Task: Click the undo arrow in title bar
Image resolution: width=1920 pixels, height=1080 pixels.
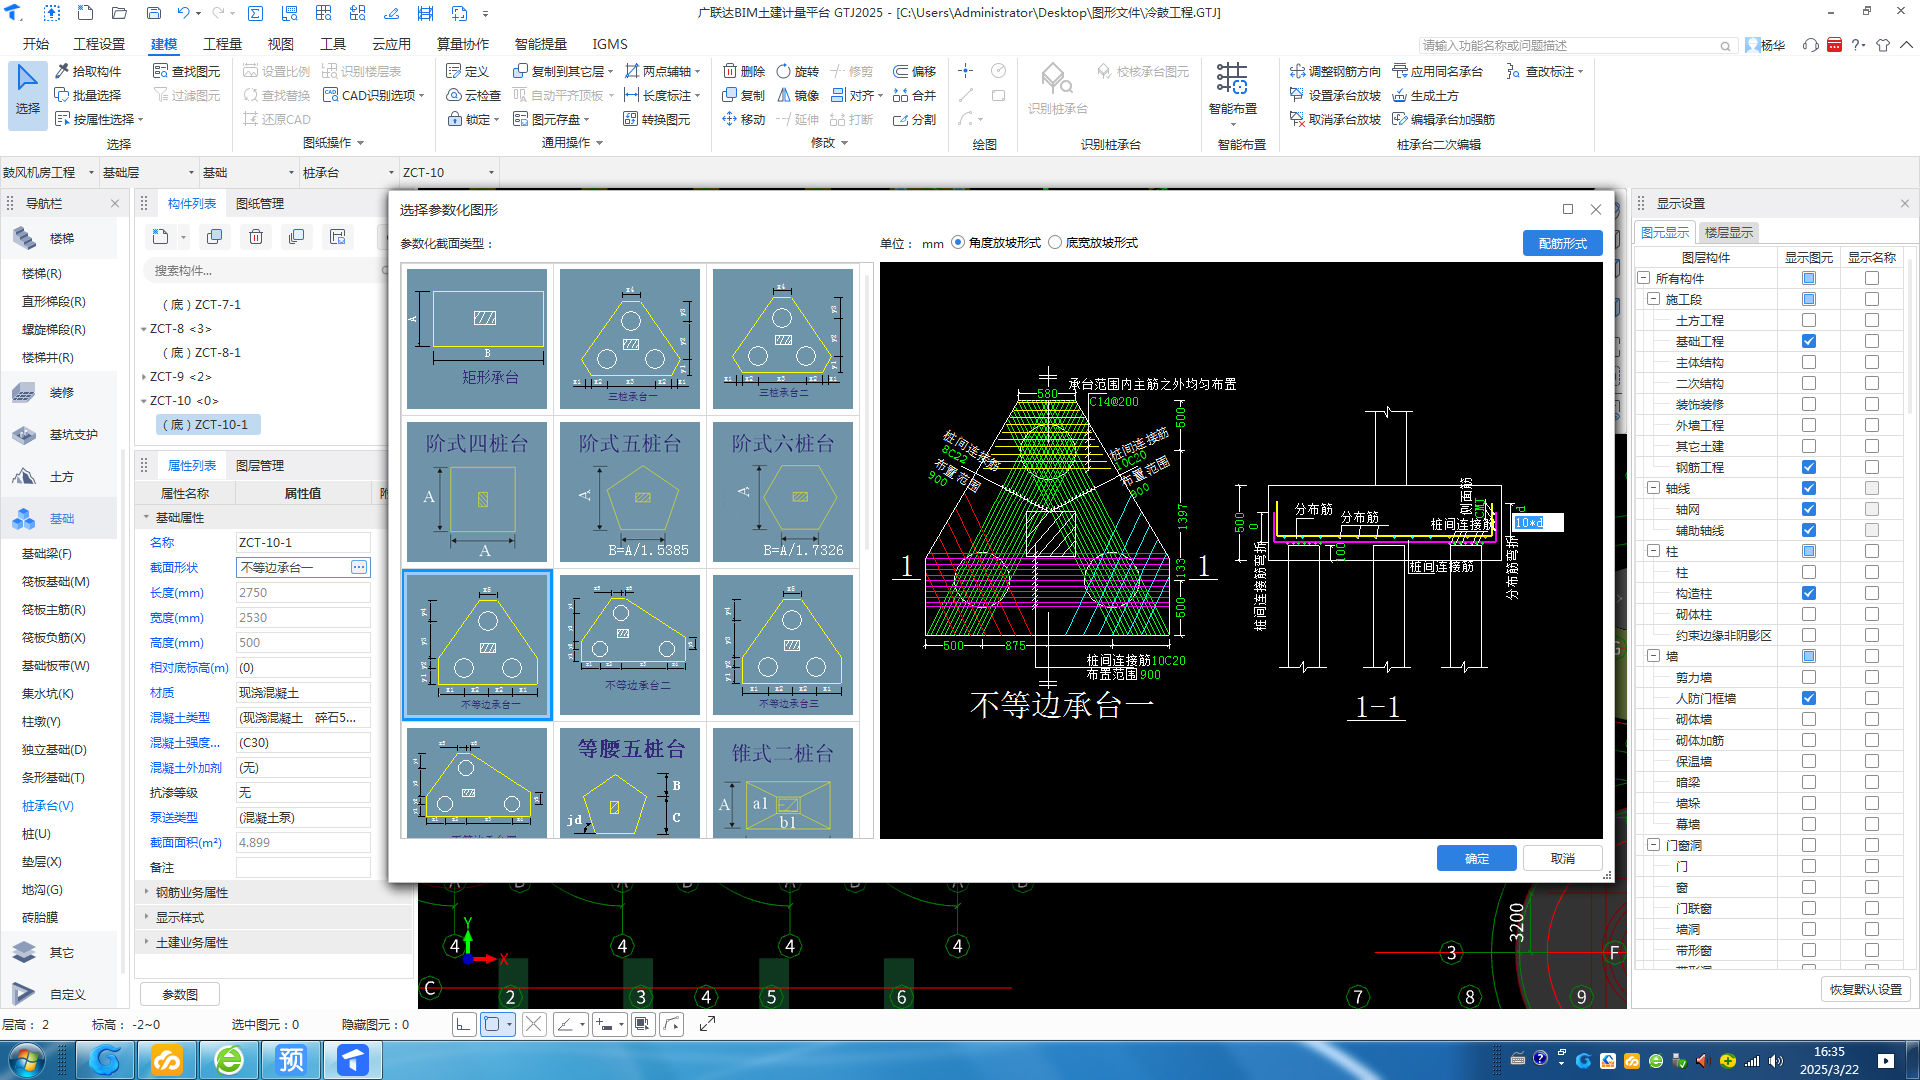Action: tap(183, 13)
